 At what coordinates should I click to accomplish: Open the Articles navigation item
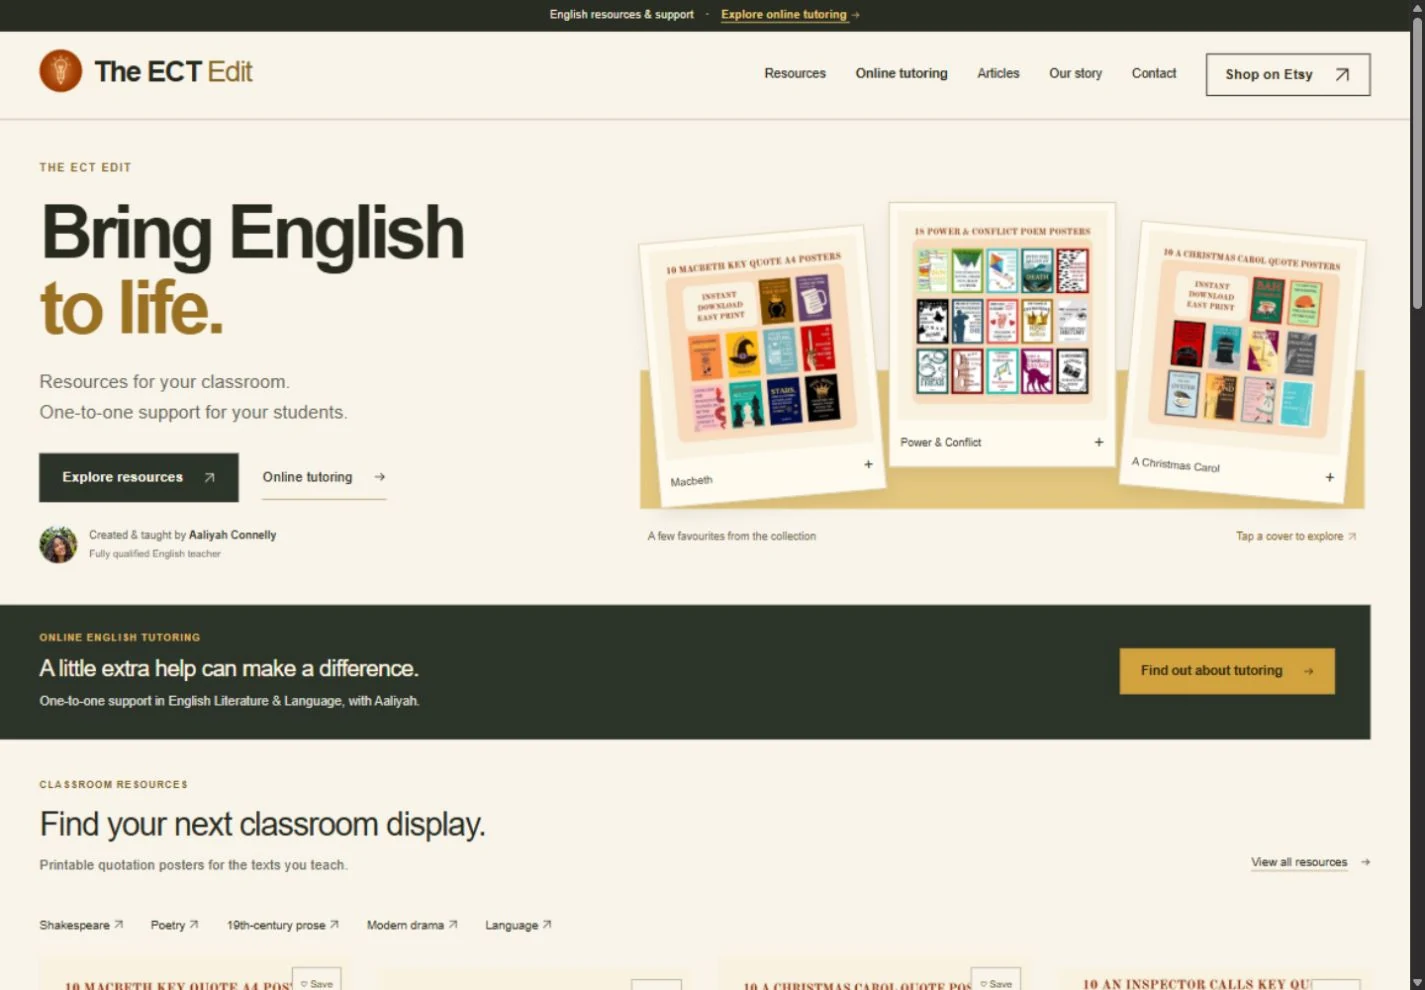998,73
